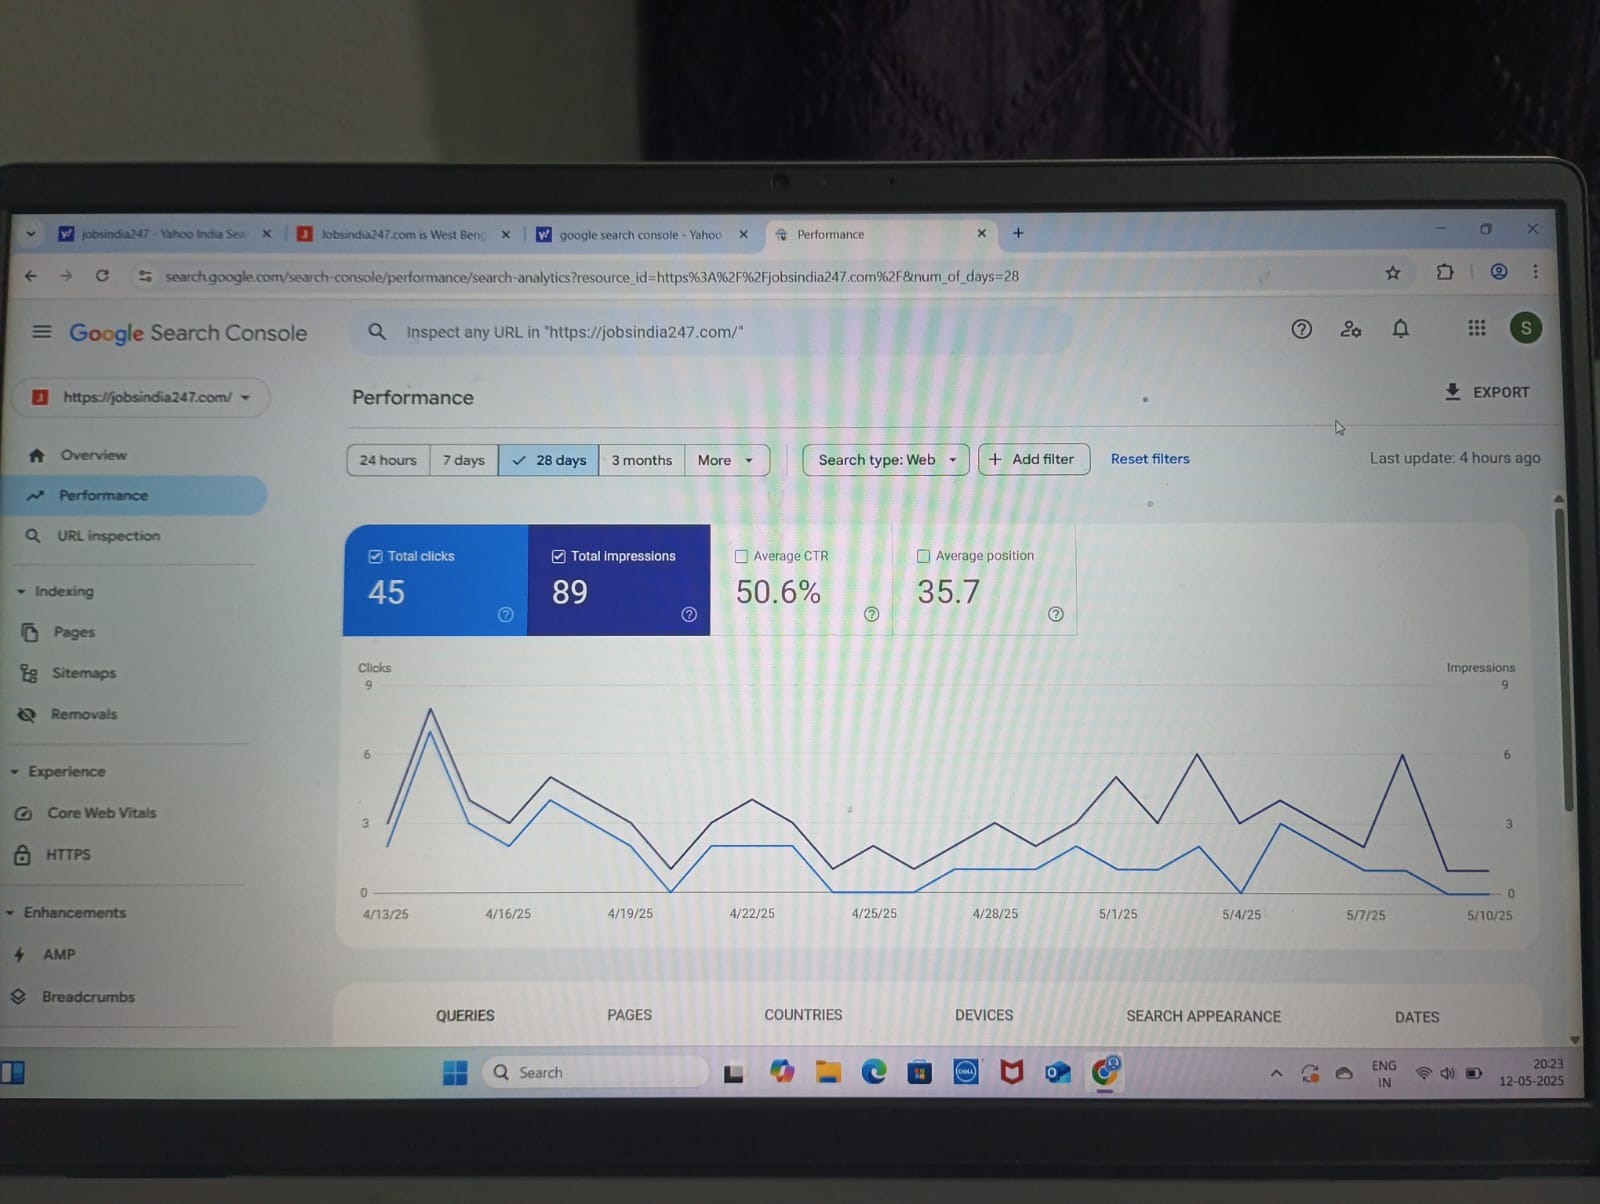This screenshot has height=1204, width=1600.
Task: Open Users and settings management icon
Action: pyautogui.click(x=1351, y=329)
